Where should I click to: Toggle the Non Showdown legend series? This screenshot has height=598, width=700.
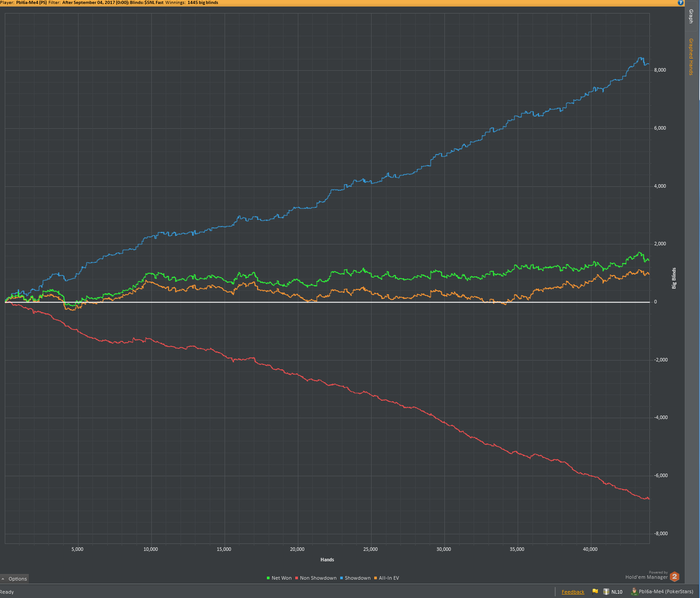coord(316,578)
